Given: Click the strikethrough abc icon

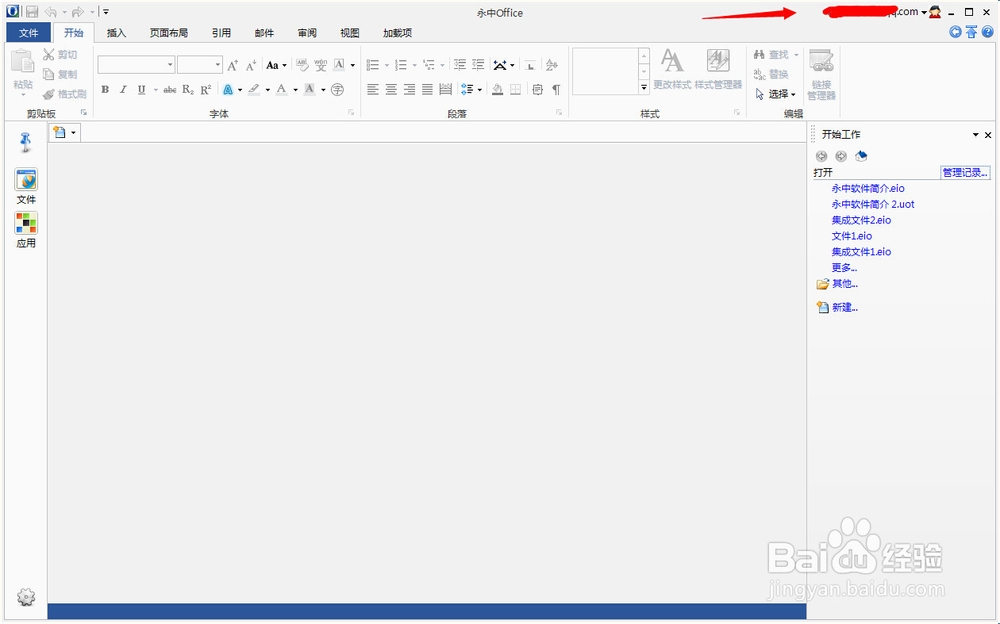Looking at the screenshot, I should point(170,90).
